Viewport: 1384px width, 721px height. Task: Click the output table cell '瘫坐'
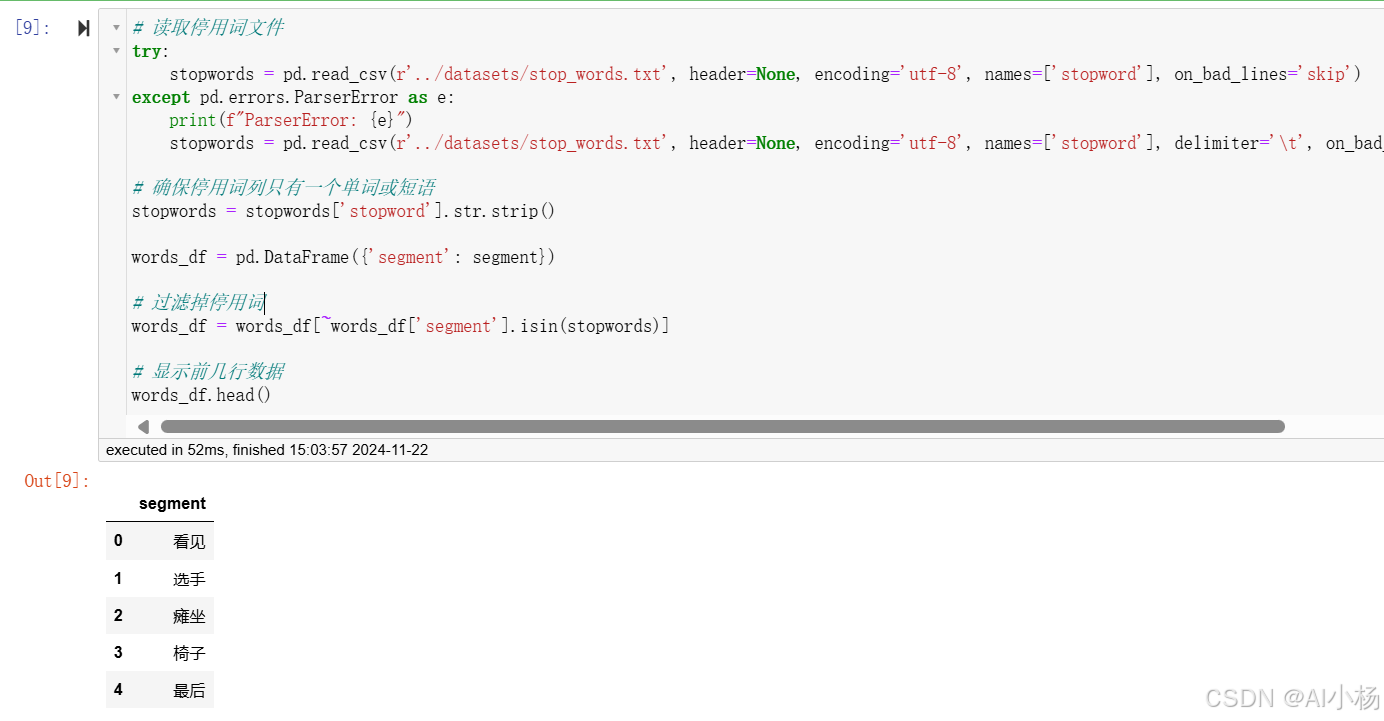pyautogui.click(x=189, y=616)
